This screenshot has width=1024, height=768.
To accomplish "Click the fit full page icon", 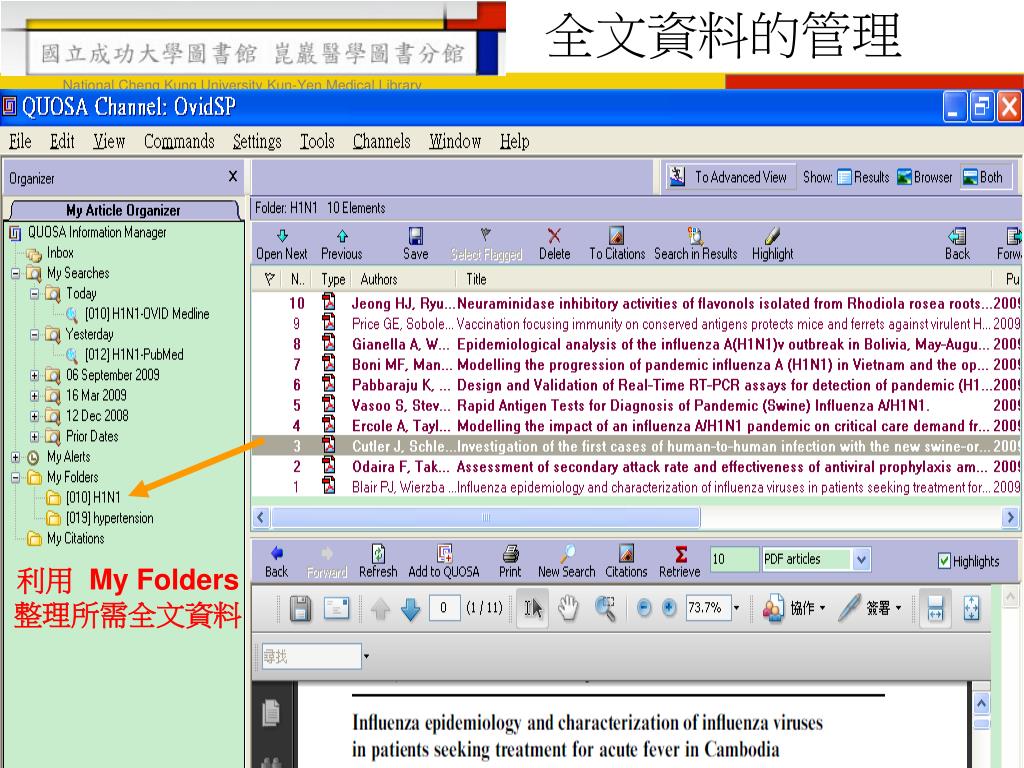I will click(971, 608).
